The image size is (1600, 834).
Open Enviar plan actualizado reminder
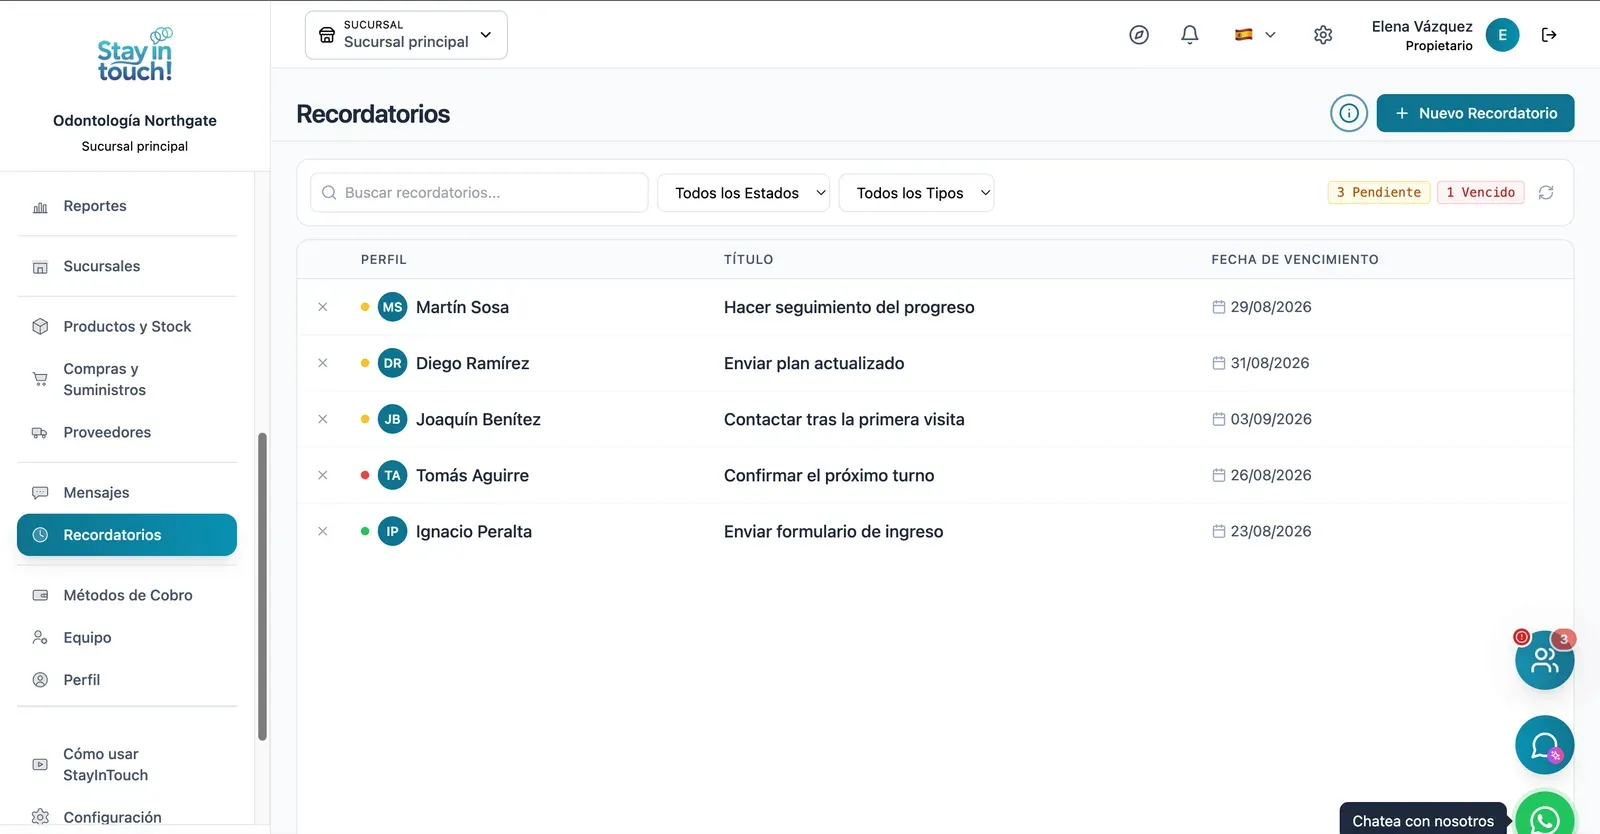[814, 363]
